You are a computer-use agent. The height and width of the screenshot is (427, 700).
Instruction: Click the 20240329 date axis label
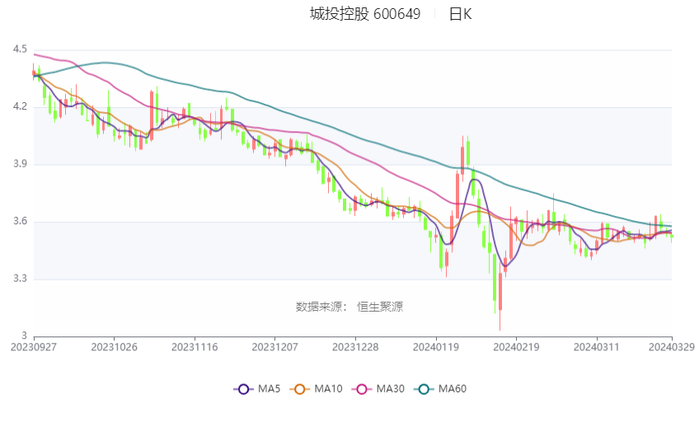point(671,347)
